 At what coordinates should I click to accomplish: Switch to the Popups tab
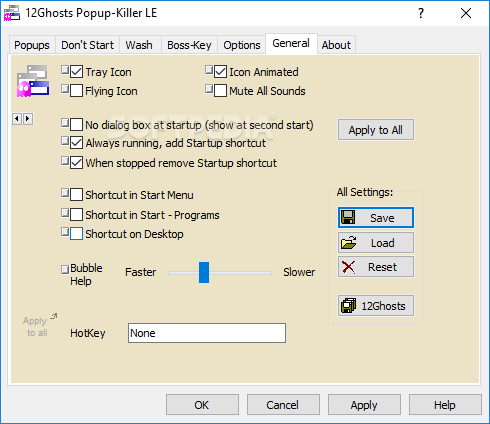coord(32,45)
